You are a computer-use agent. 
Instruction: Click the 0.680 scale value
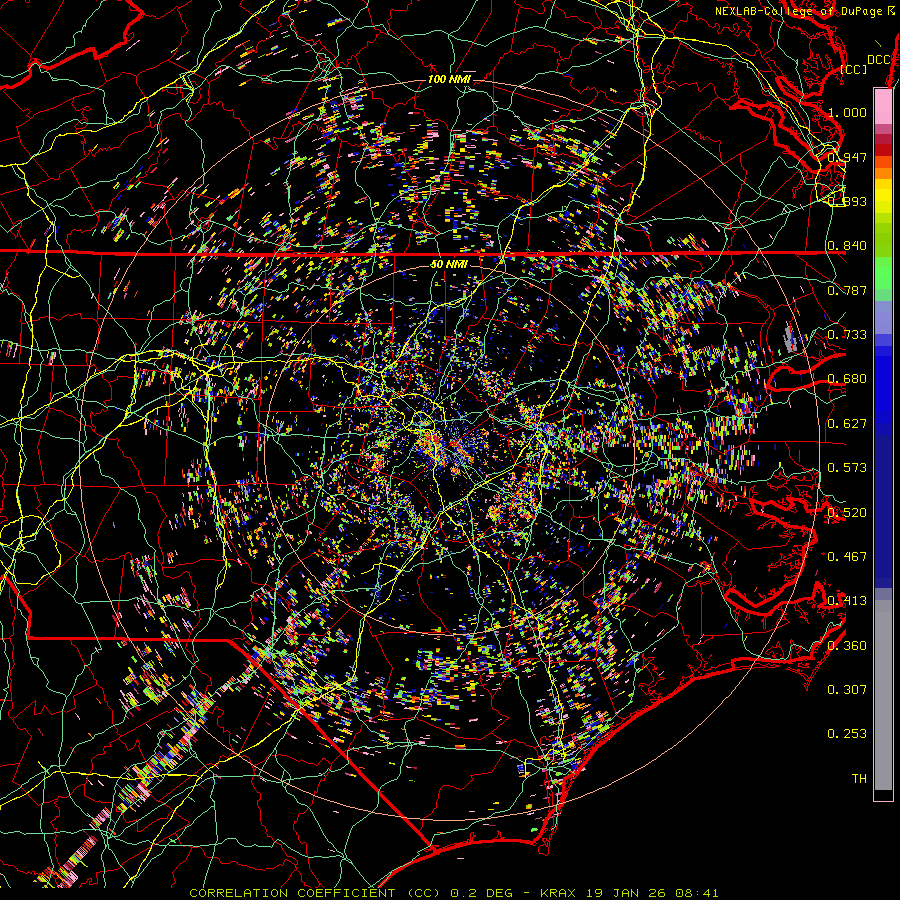pyautogui.click(x=847, y=378)
